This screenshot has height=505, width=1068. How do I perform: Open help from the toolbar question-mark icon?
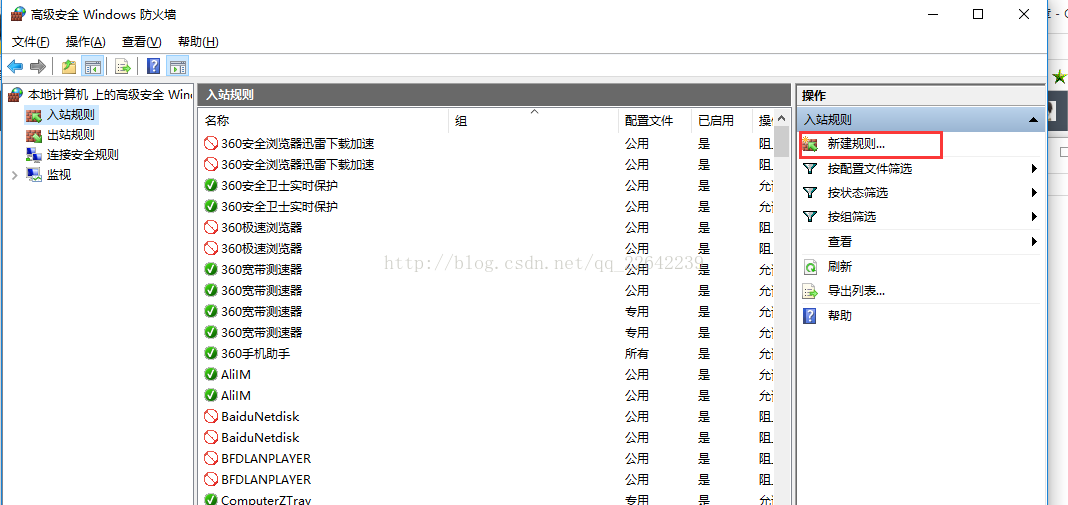pyautogui.click(x=153, y=66)
